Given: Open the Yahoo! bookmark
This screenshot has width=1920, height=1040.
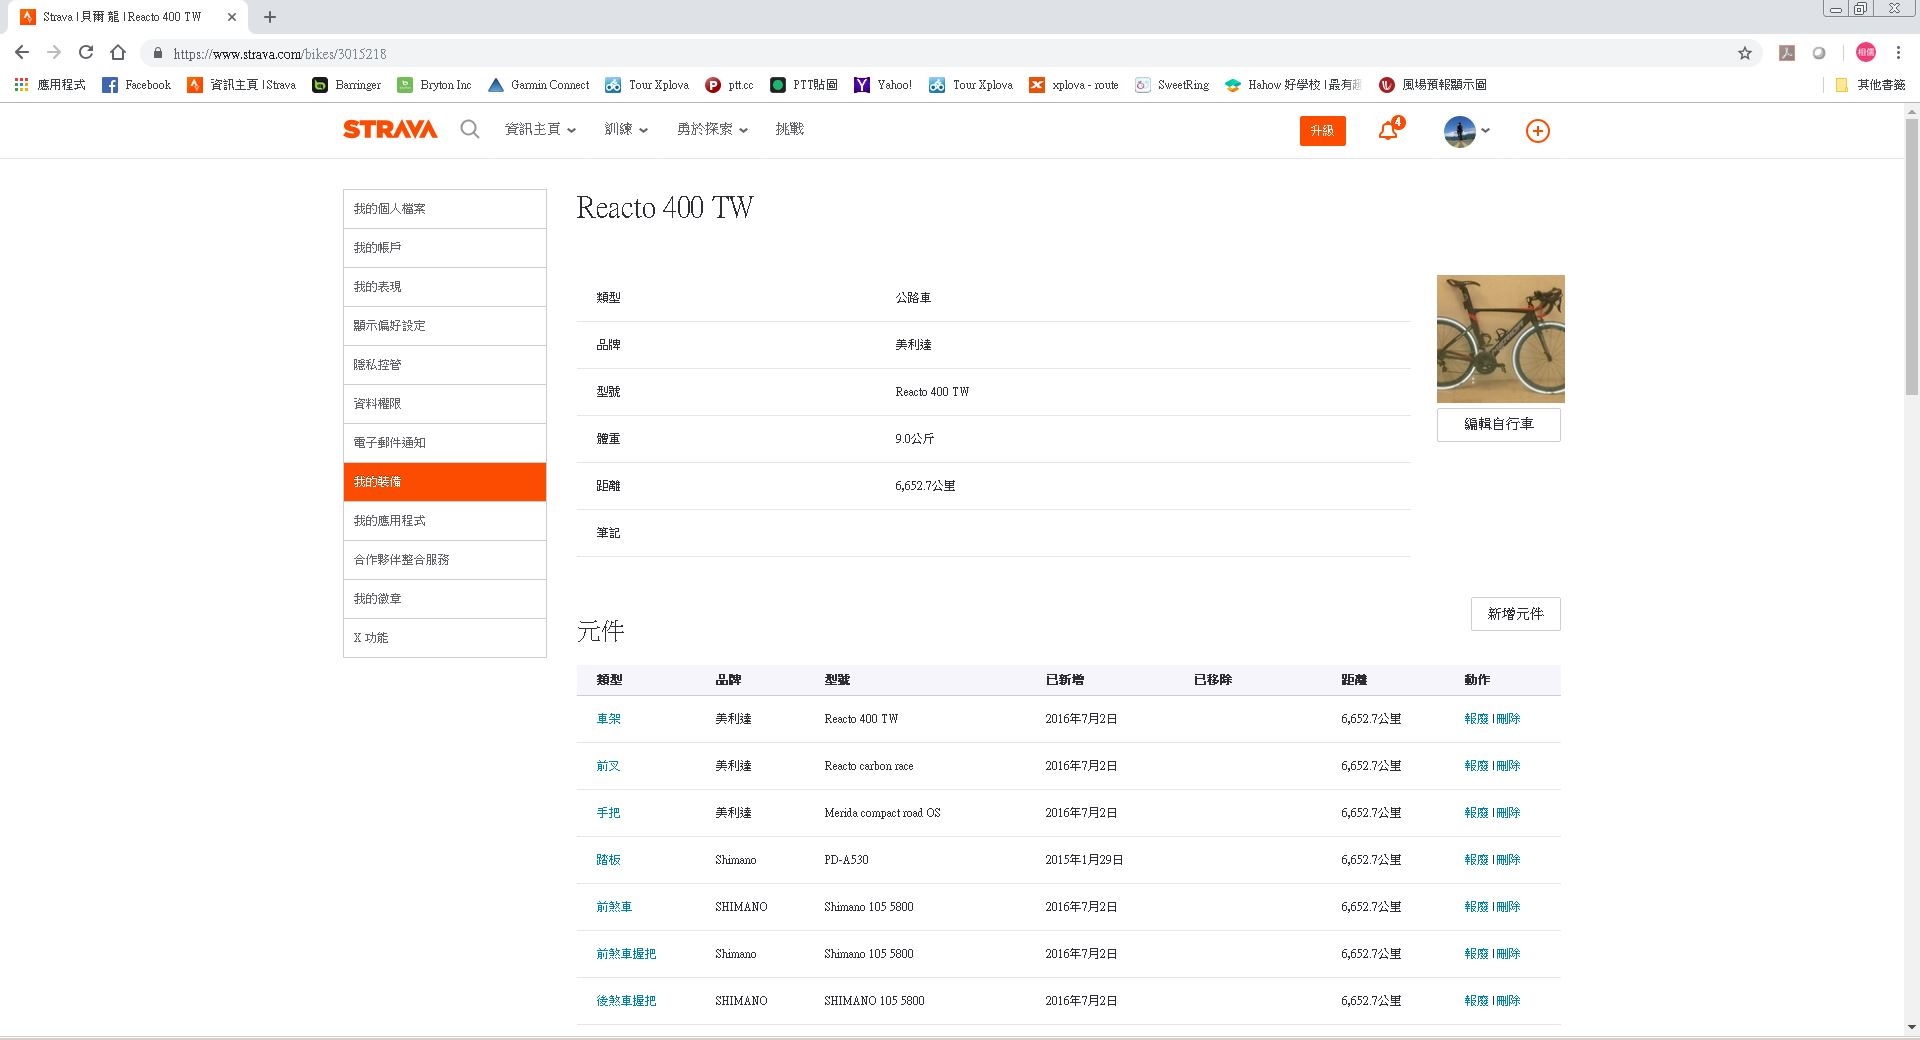Looking at the screenshot, I should 882,85.
